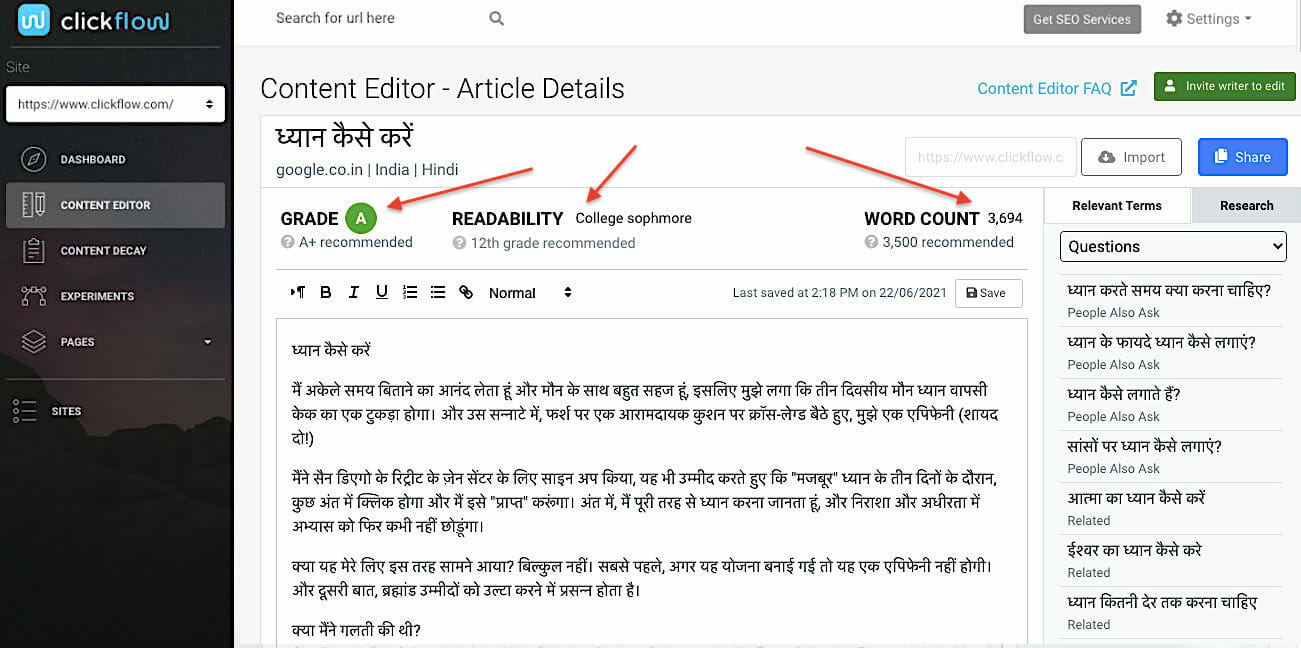
Task: Click the Get SEO Services button
Action: click(1082, 19)
